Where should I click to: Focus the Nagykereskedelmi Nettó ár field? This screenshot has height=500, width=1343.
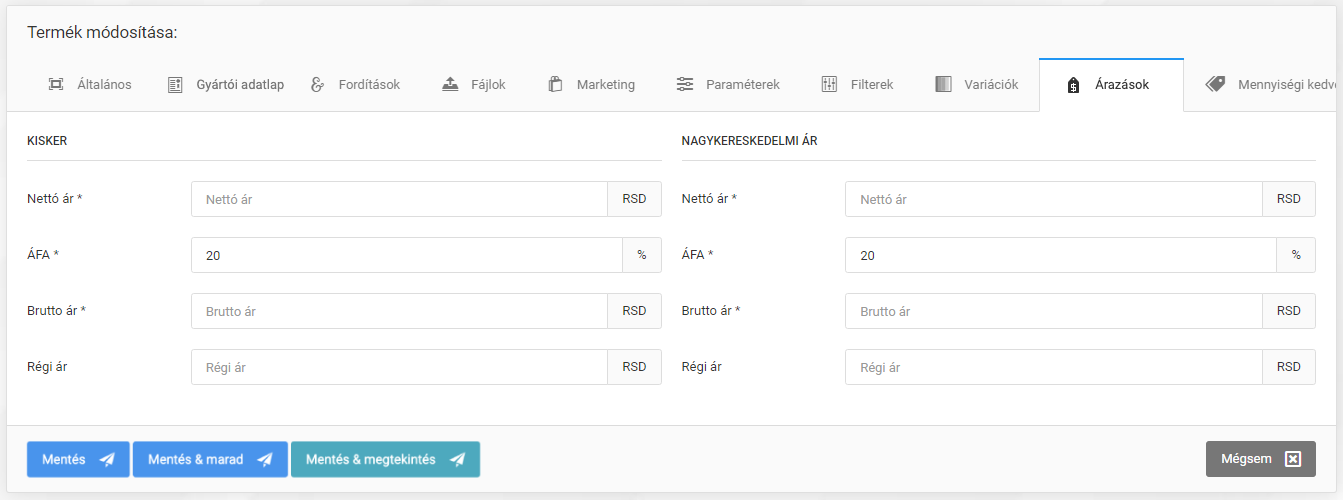(x=1053, y=199)
